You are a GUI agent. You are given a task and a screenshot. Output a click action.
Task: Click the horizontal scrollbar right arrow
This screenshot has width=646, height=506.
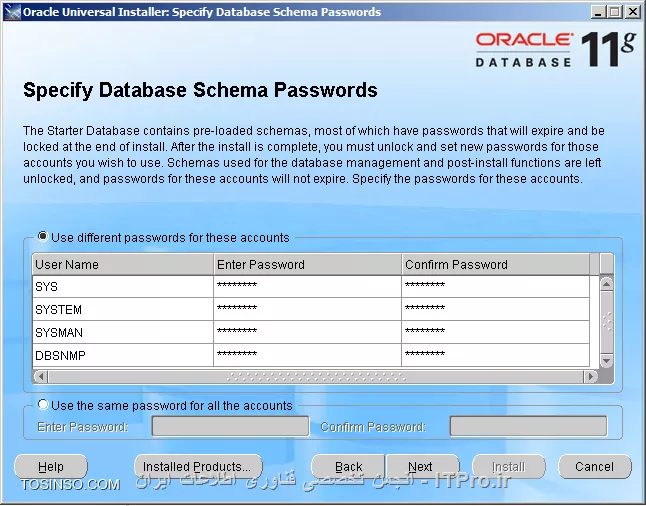[x=590, y=376]
